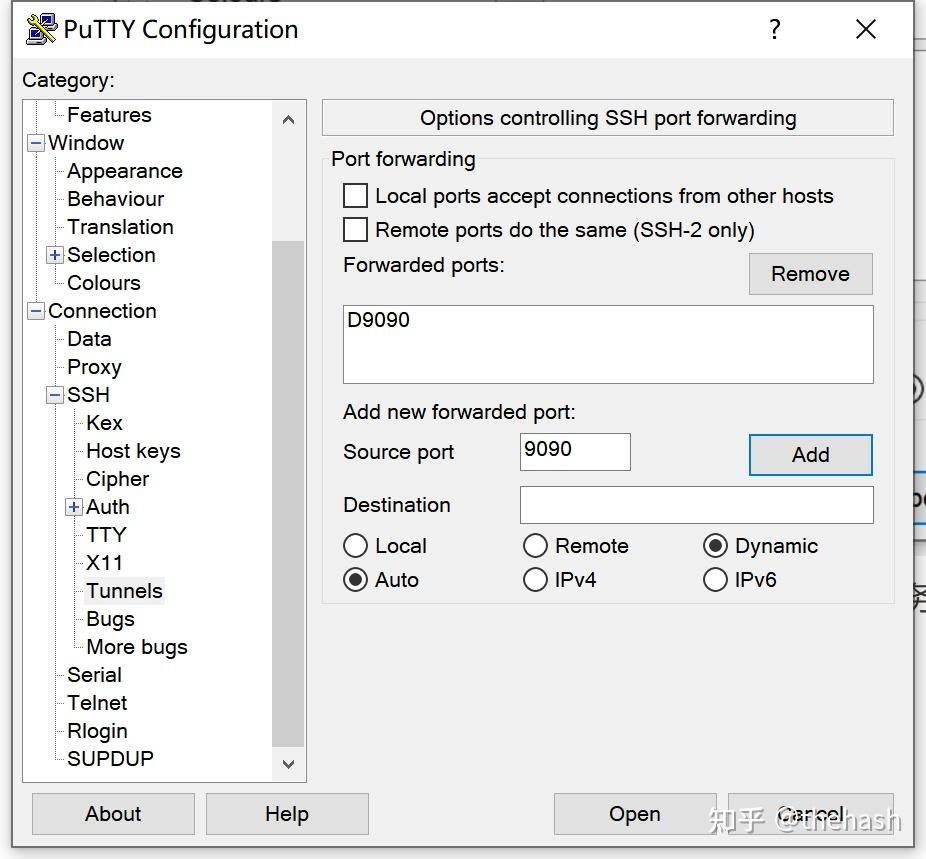Open the Appearance category
Viewport: 926px width, 859px height.
click(x=125, y=171)
